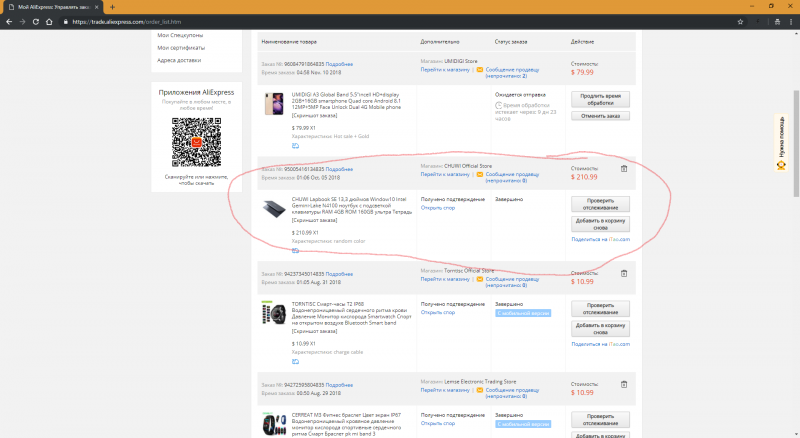Screen dimensions: 800x438
Task: Open Скриншот заказа for CHUWI Lapbook
Action: point(314,221)
